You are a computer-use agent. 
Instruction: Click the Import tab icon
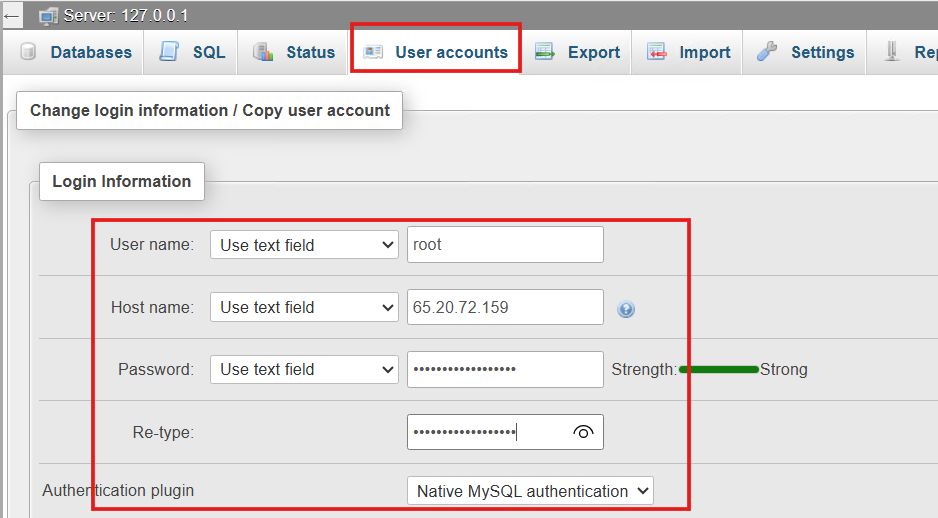click(x=656, y=51)
